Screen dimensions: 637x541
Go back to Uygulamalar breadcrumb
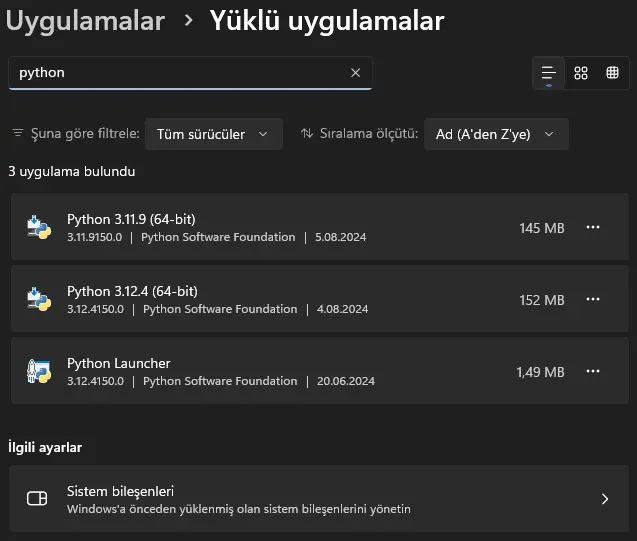(x=85, y=21)
